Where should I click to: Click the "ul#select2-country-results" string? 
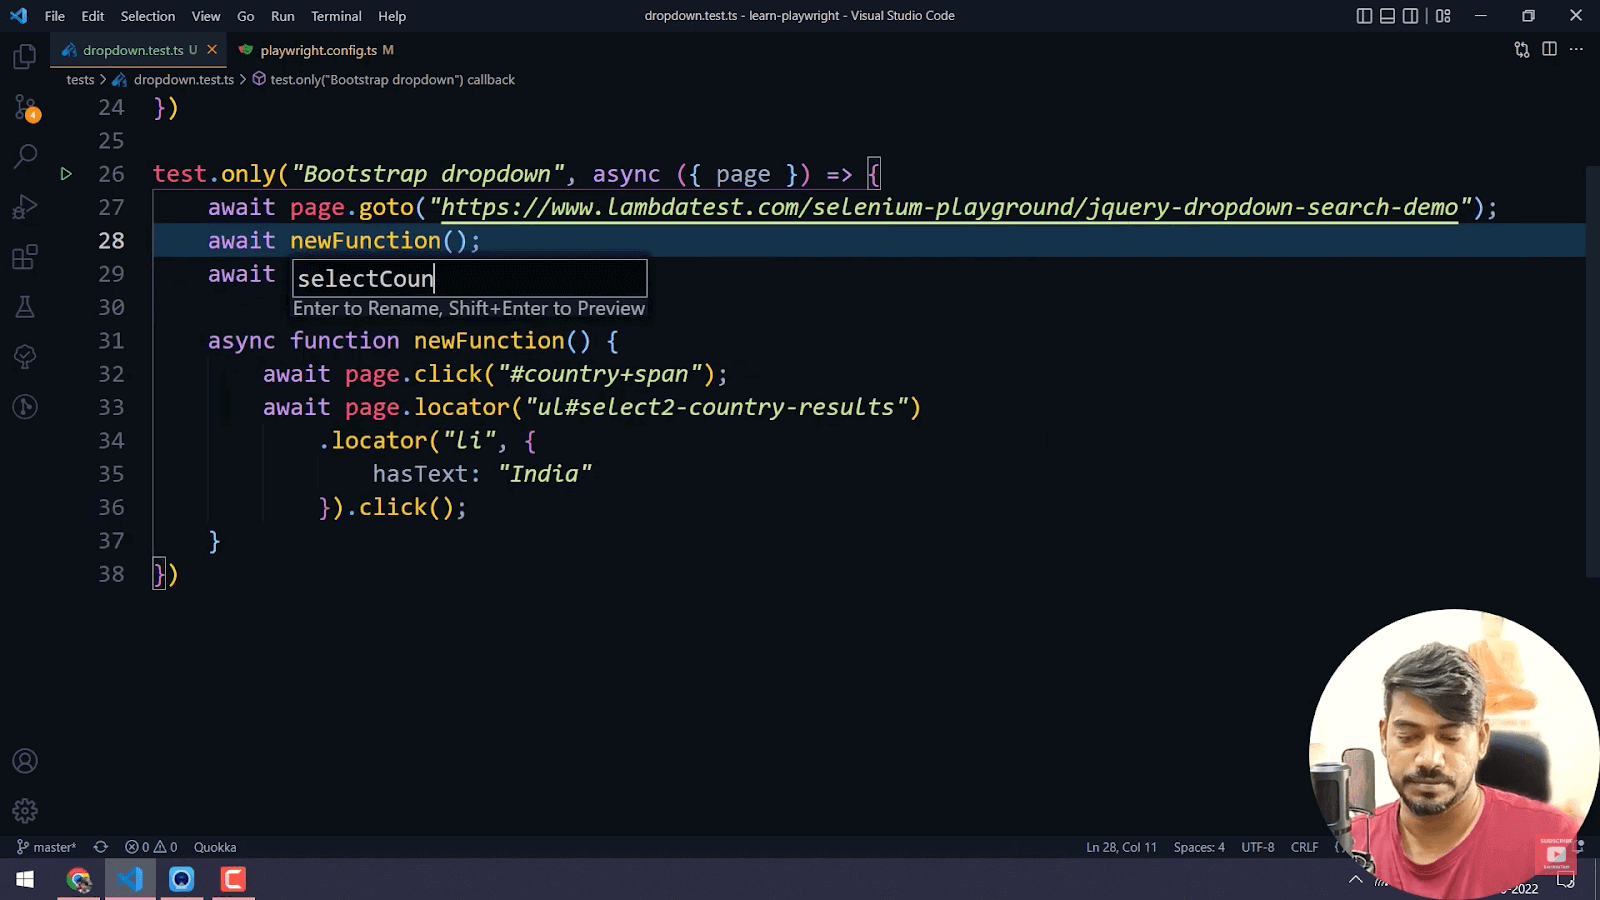coord(716,407)
